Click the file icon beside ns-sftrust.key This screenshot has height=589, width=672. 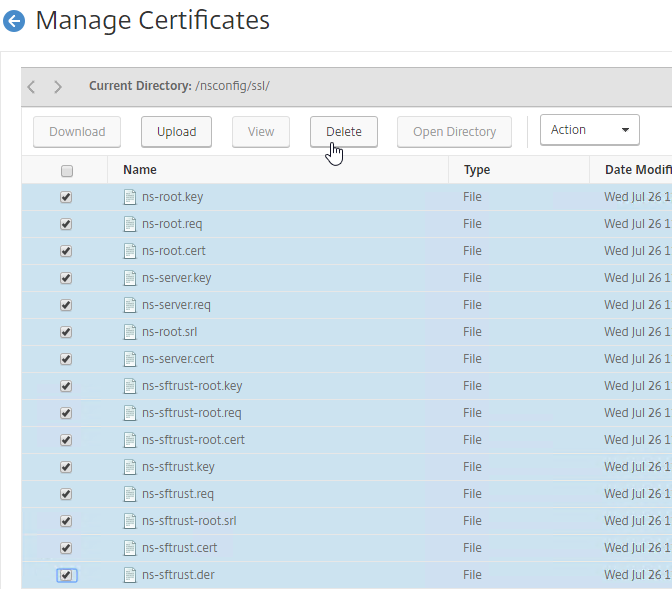click(x=130, y=467)
